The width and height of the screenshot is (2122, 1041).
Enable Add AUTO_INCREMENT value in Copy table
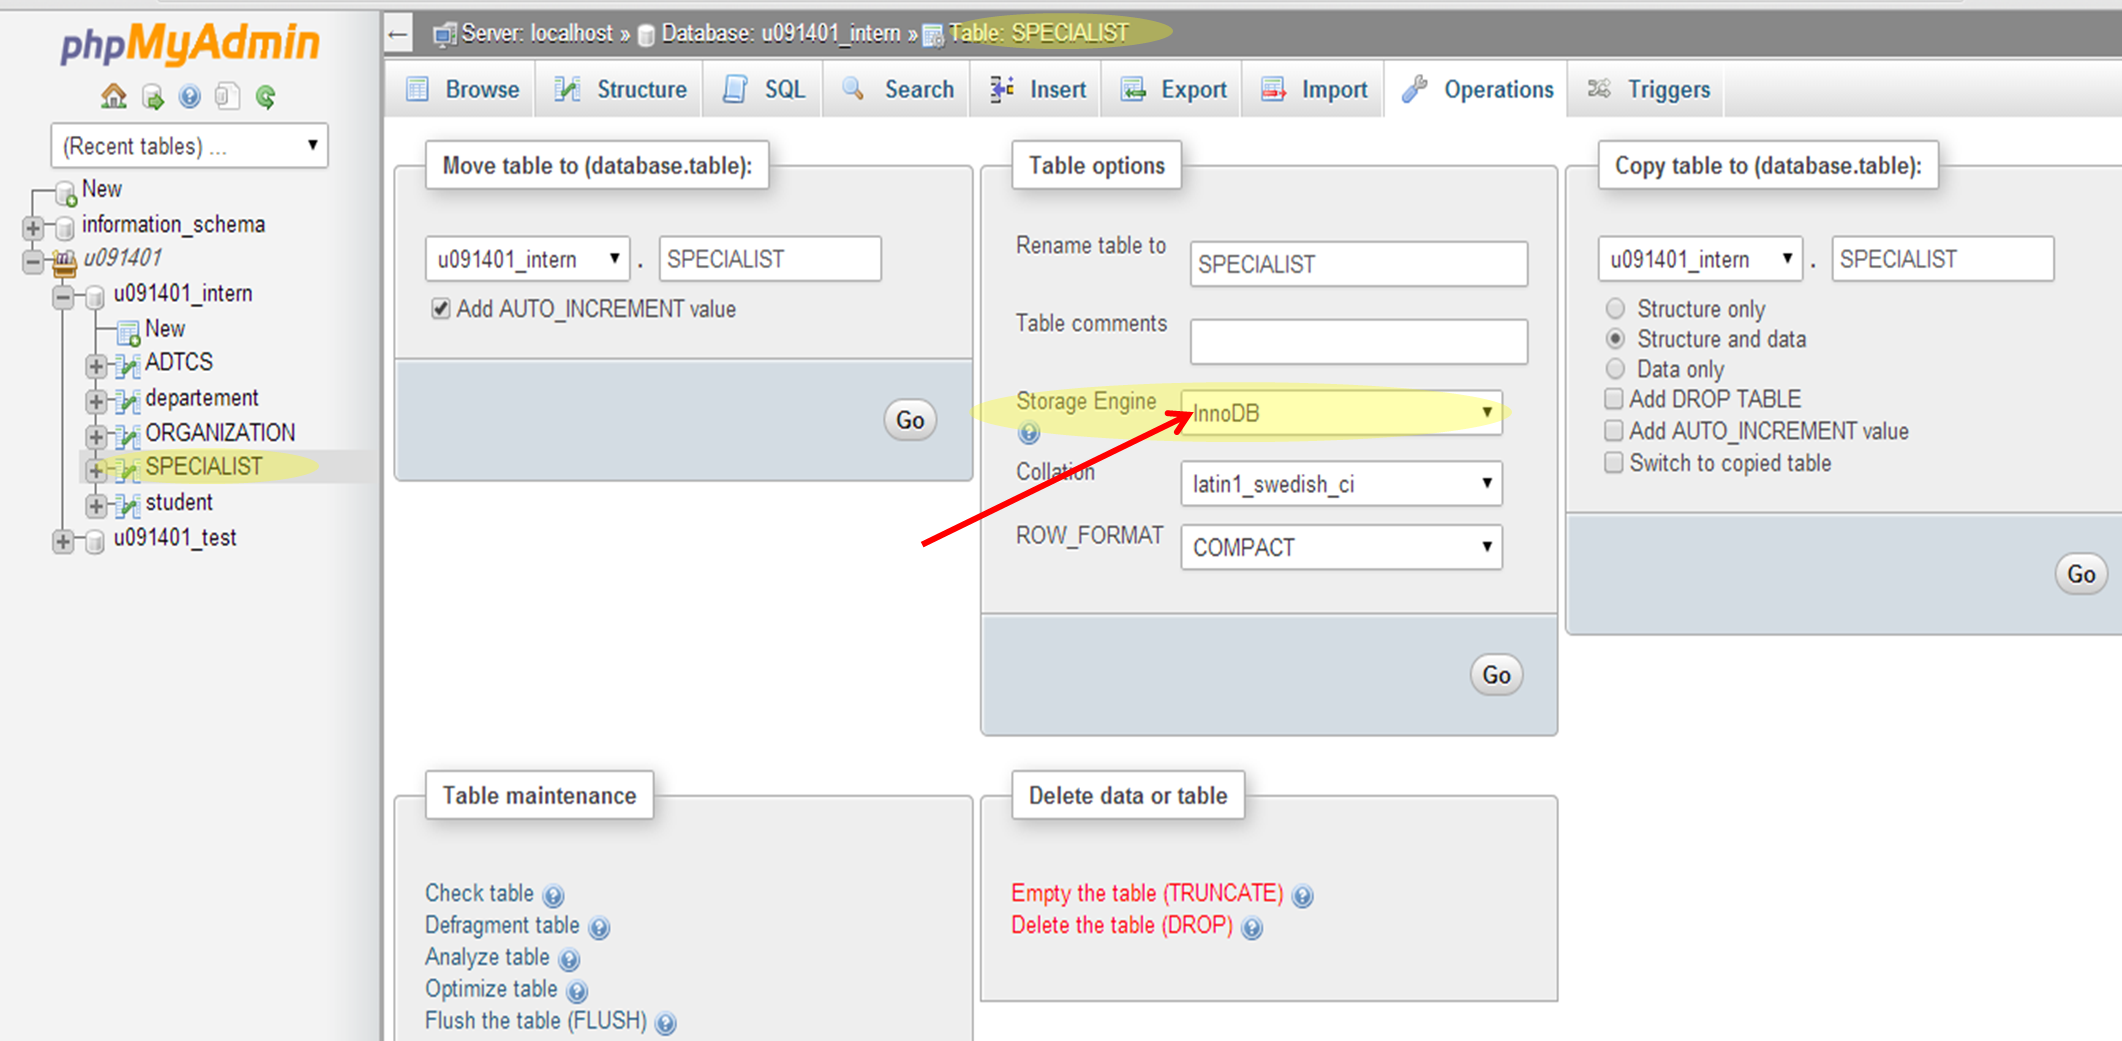click(x=1613, y=430)
